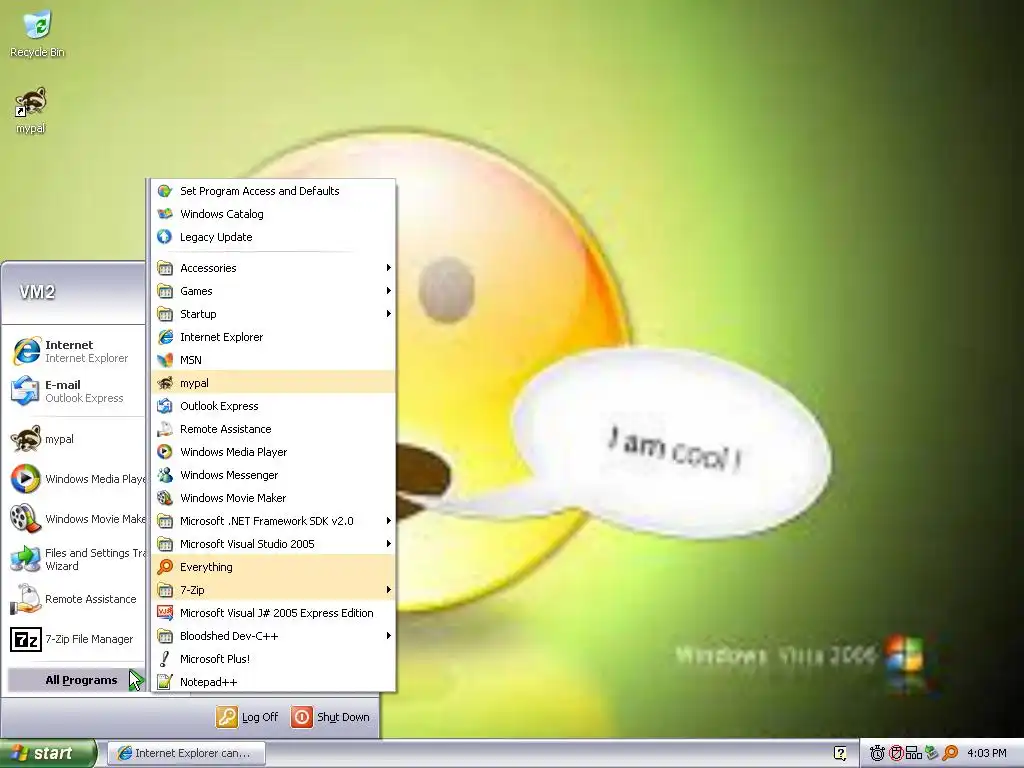
Task: Expand the Startup submenu arrow
Action: pos(389,313)
